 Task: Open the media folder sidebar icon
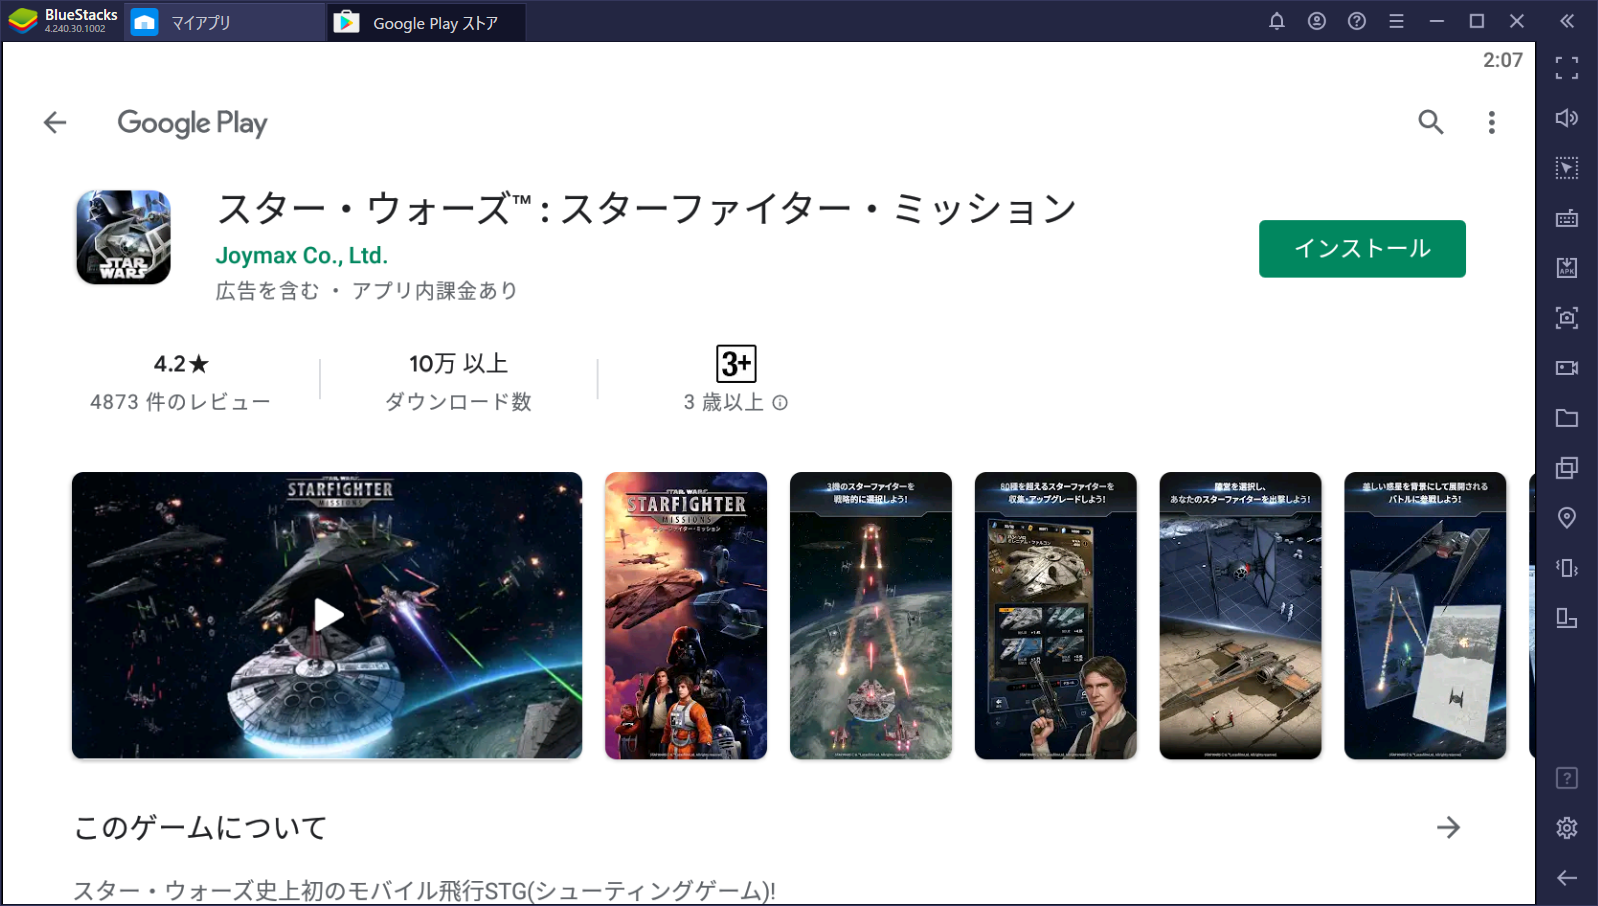(1567, 418)
